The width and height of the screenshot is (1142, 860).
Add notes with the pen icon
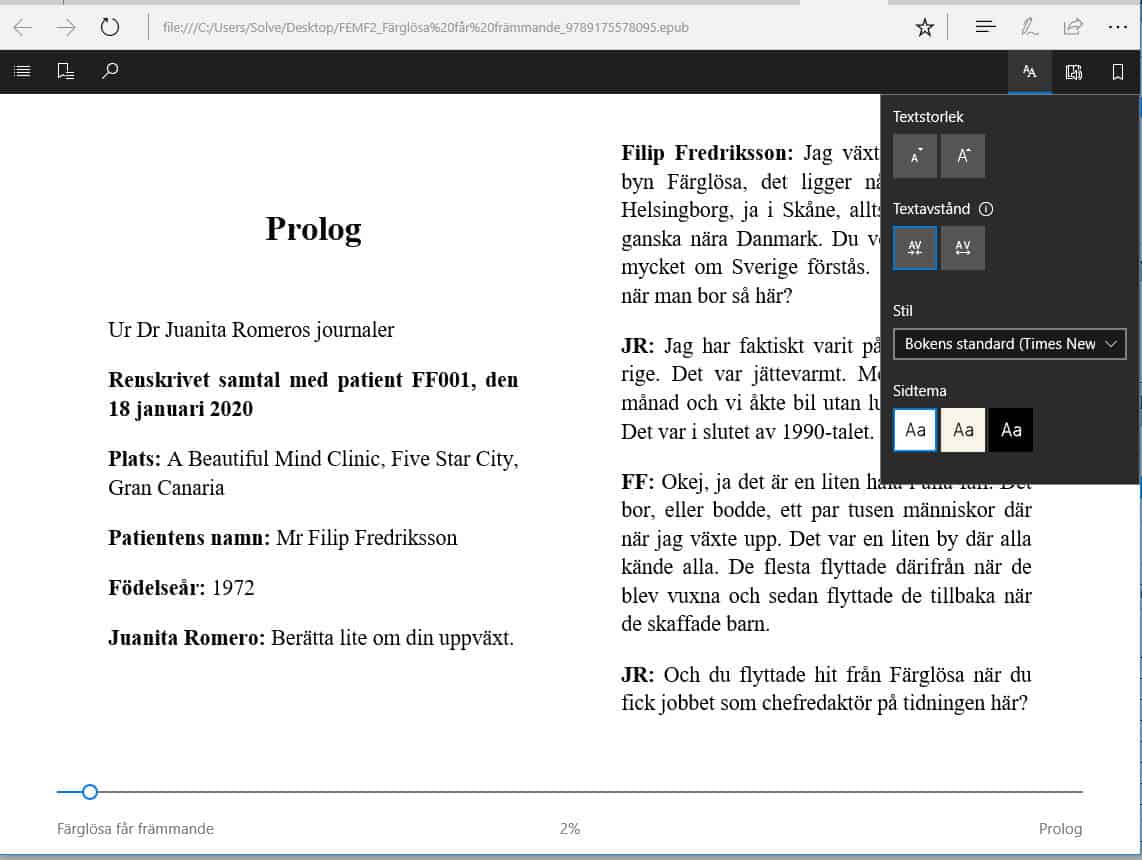click(1029, 28)
